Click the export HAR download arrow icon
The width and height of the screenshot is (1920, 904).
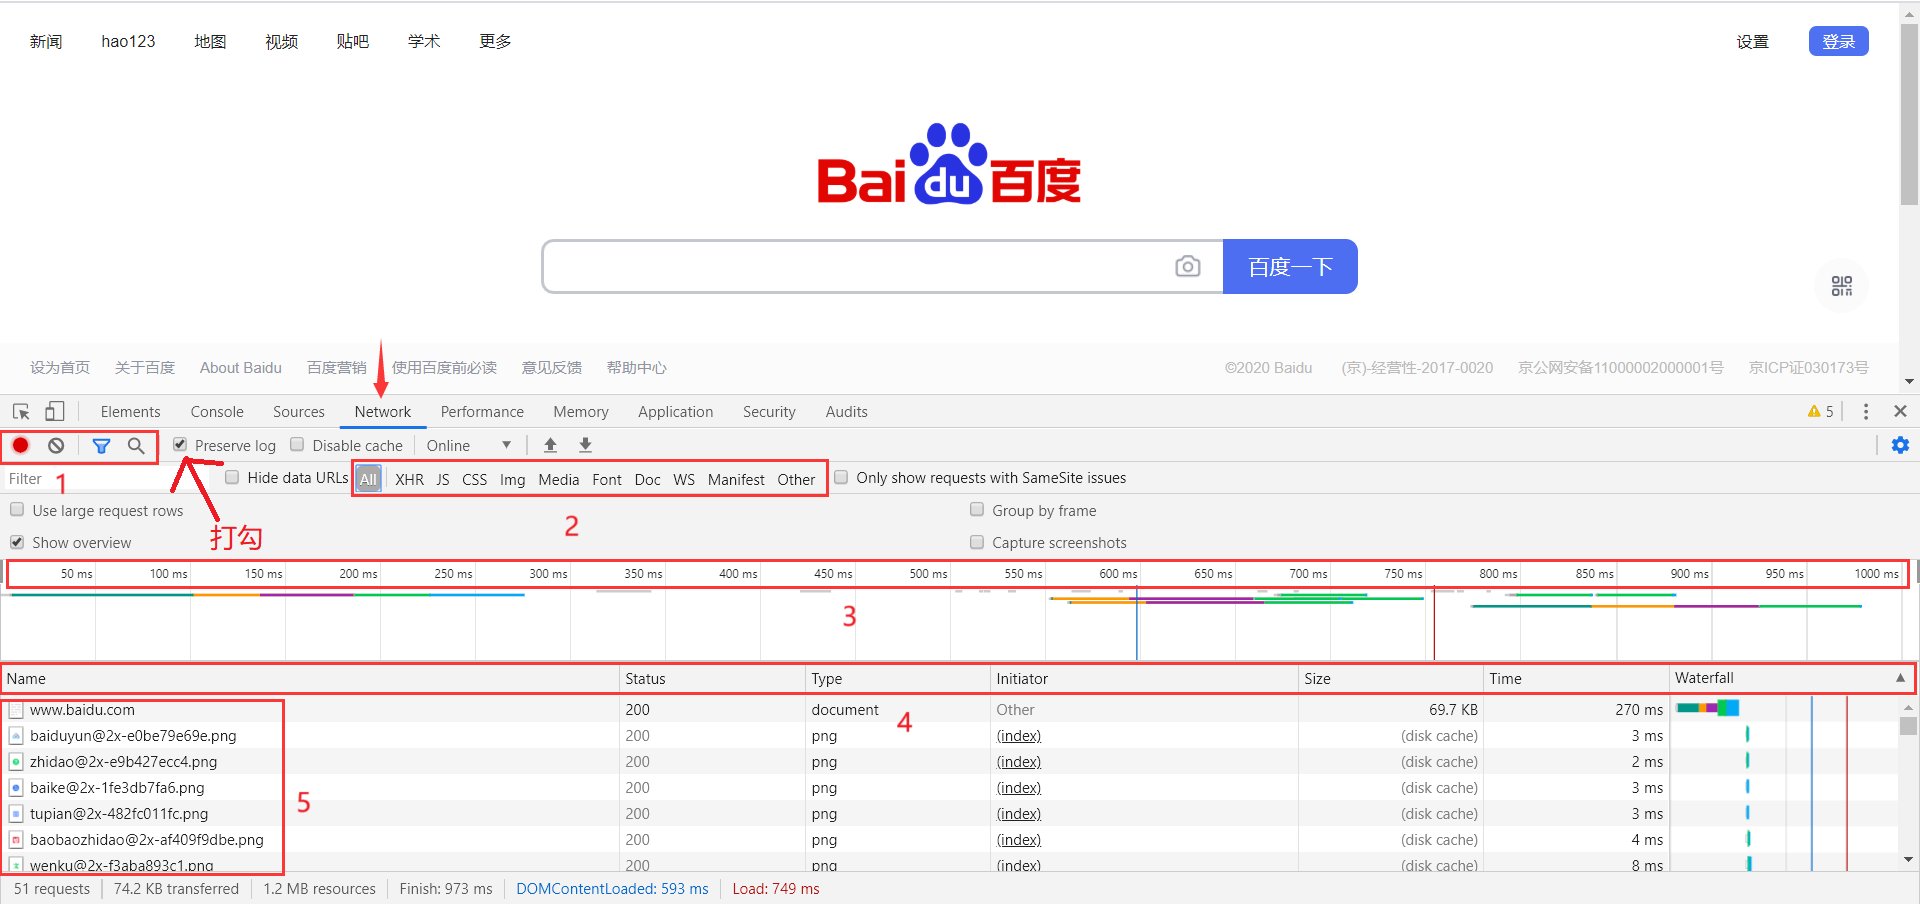tap(586, 445)
